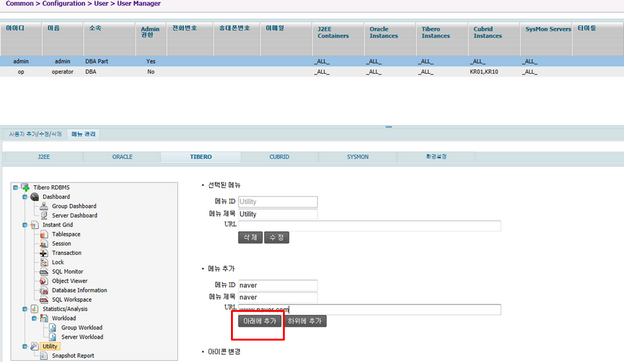Select the 메뉴 관리 tab
The image size is (624, 362).
coord(83,134)
